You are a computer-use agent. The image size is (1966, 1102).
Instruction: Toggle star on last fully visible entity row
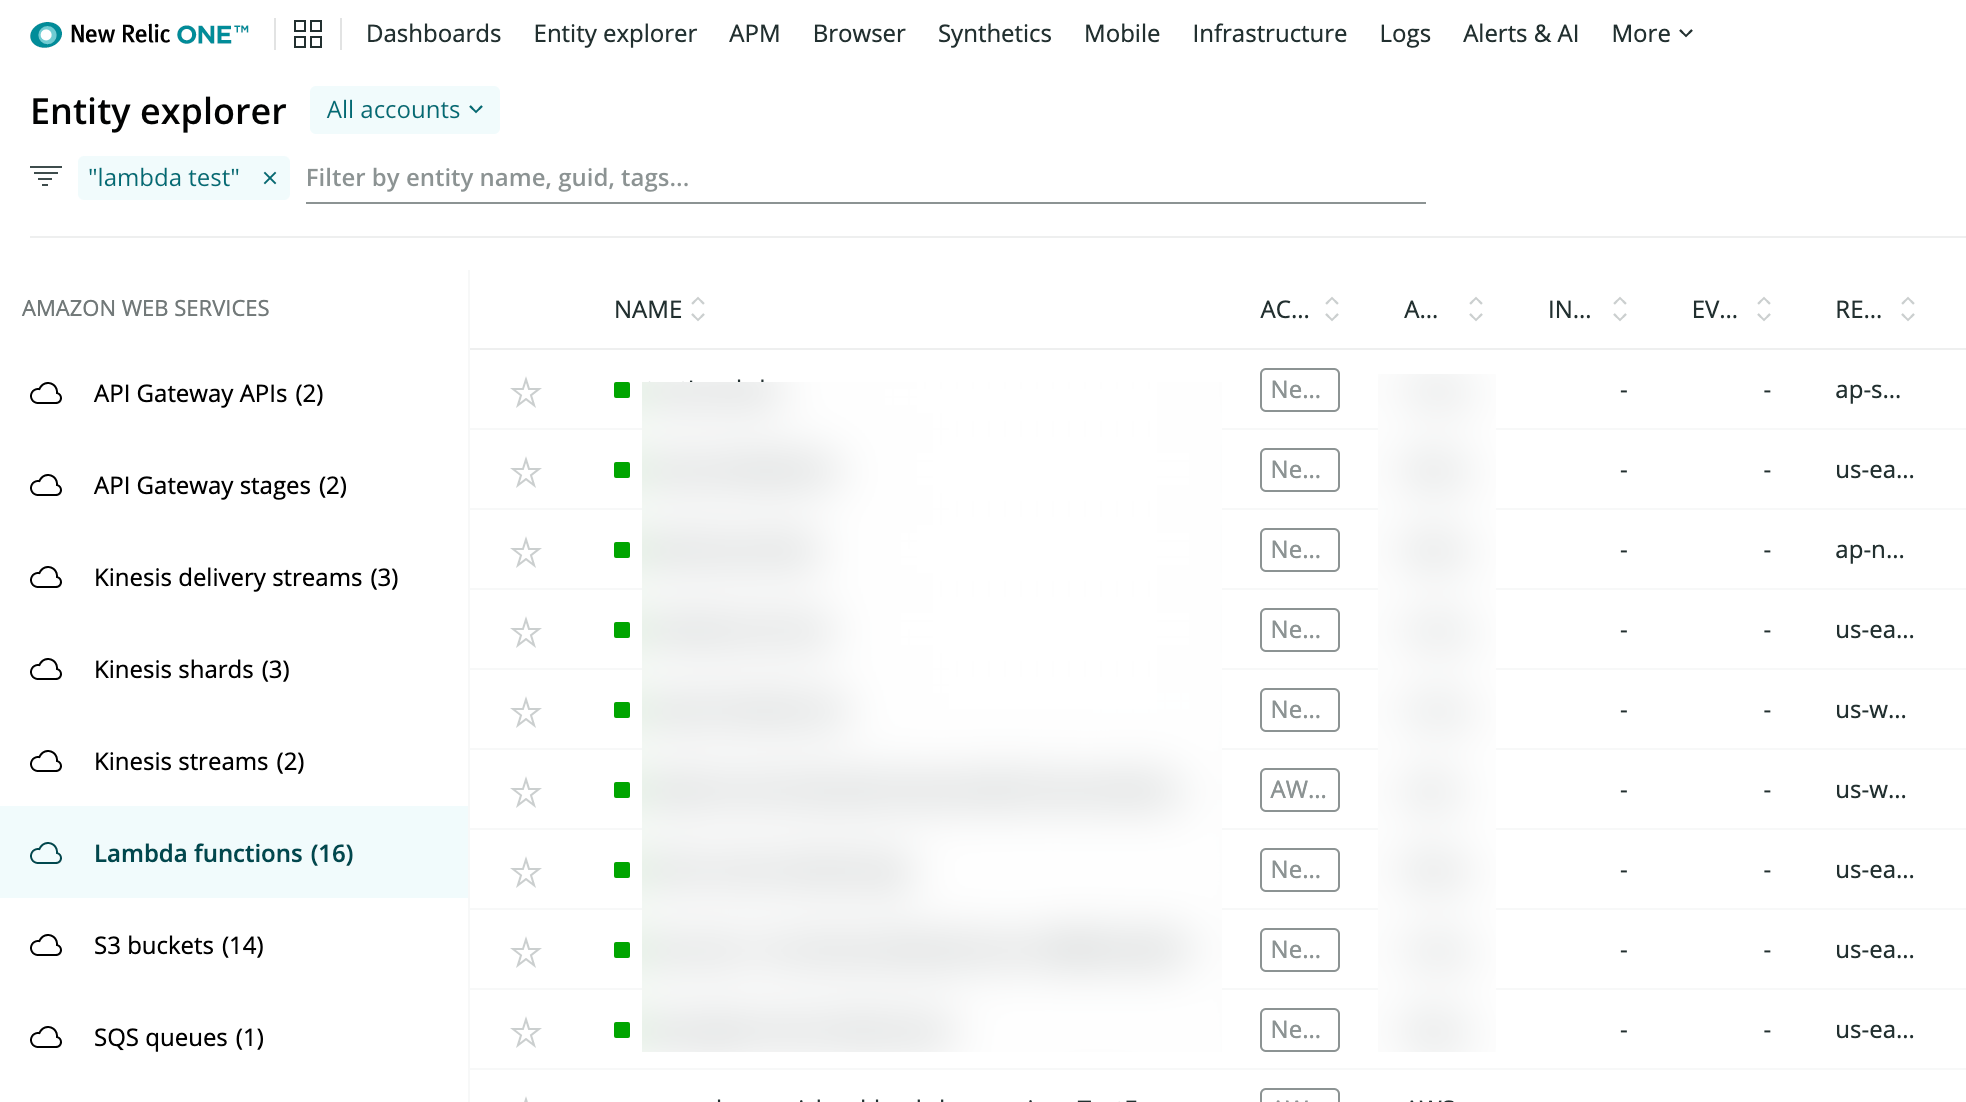pos(526,1031)
